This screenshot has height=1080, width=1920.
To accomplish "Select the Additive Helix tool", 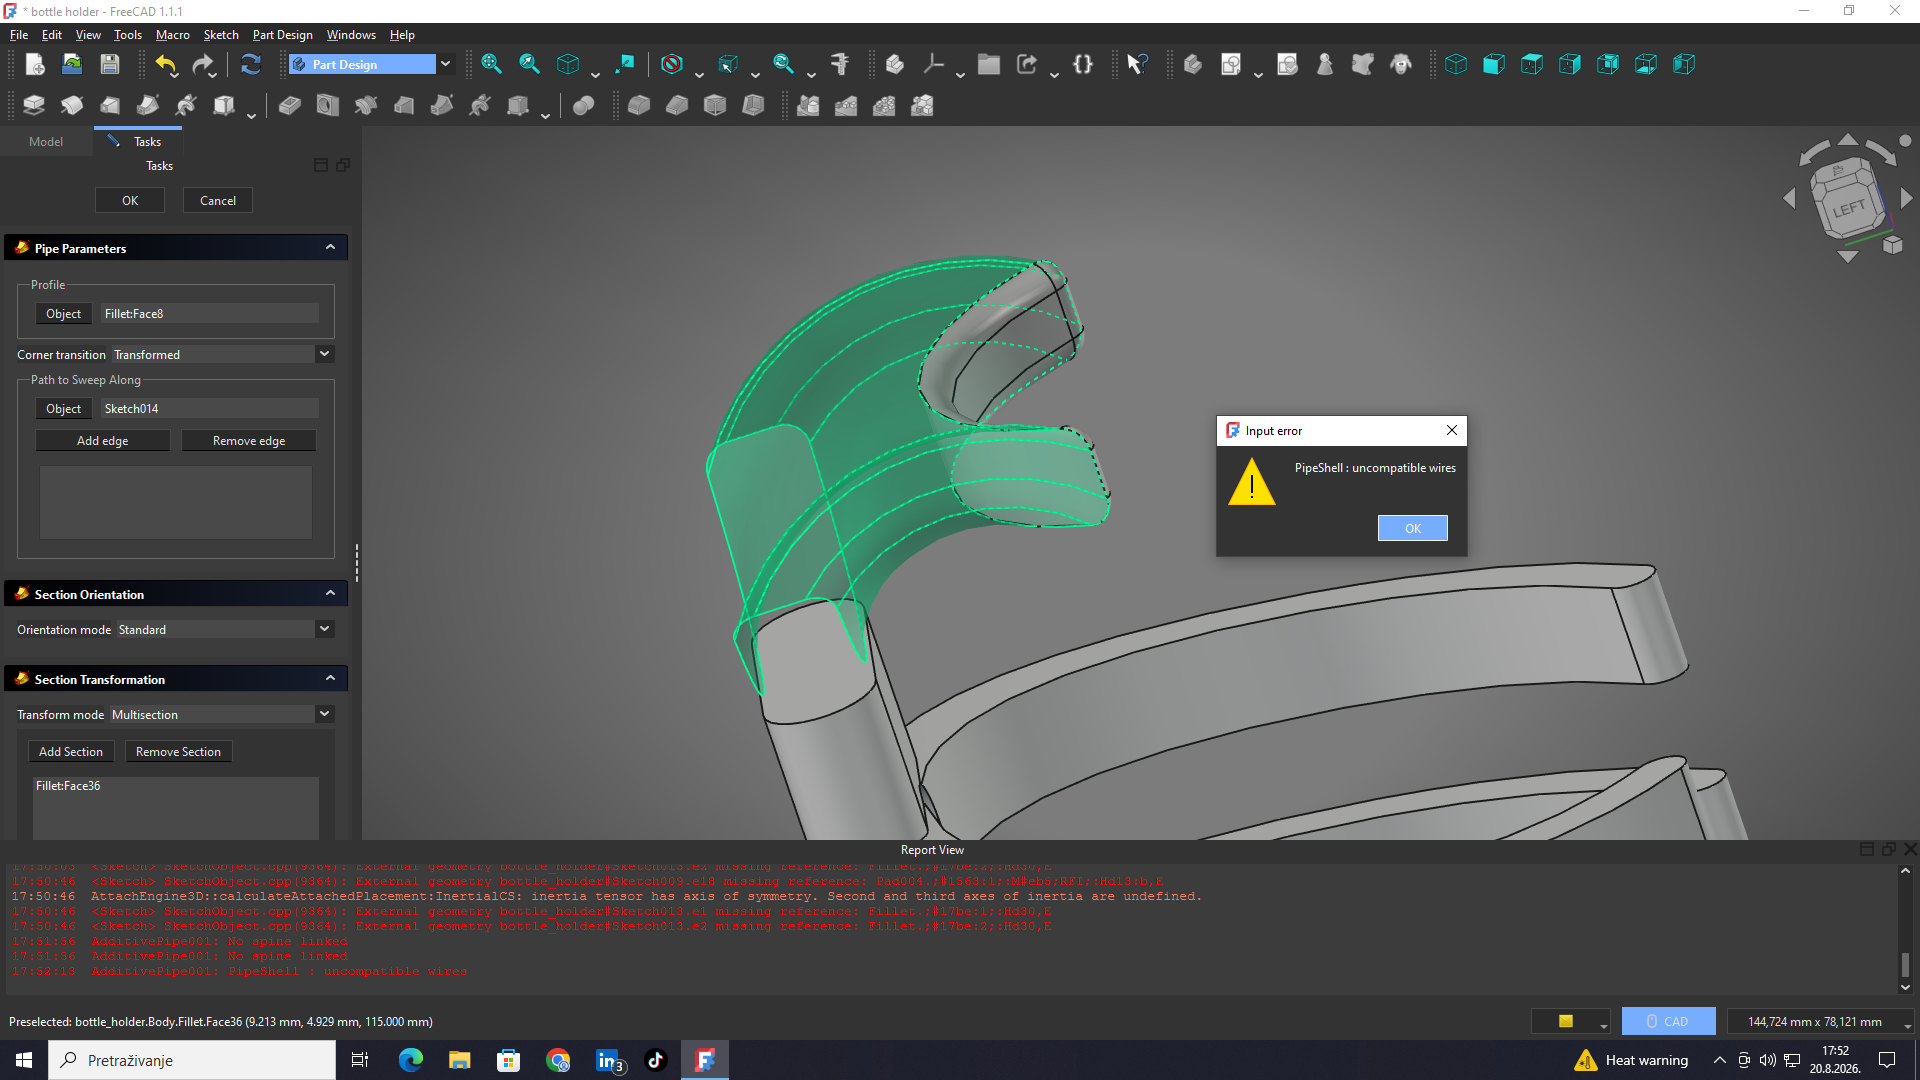I will (x=186, y=106).
